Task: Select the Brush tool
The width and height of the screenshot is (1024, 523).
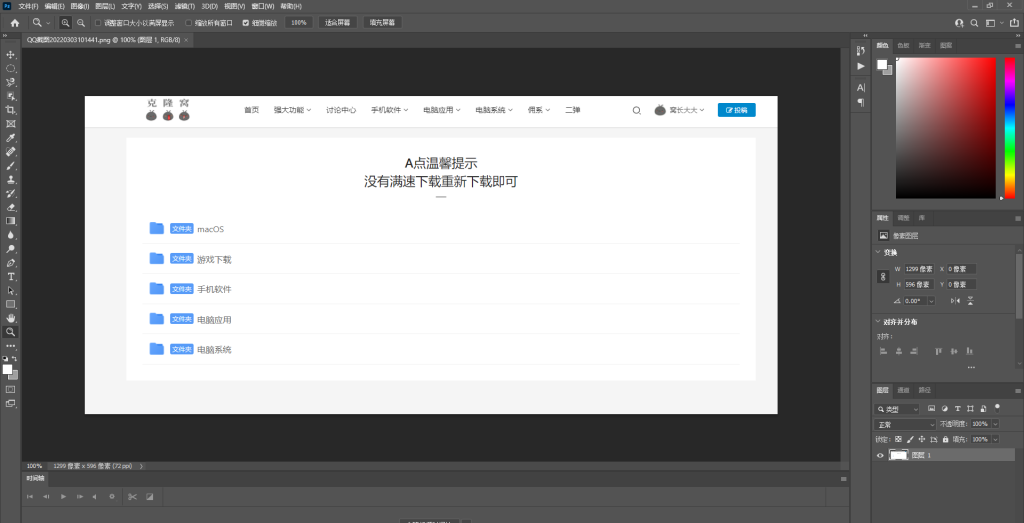Action: (10, 166)
